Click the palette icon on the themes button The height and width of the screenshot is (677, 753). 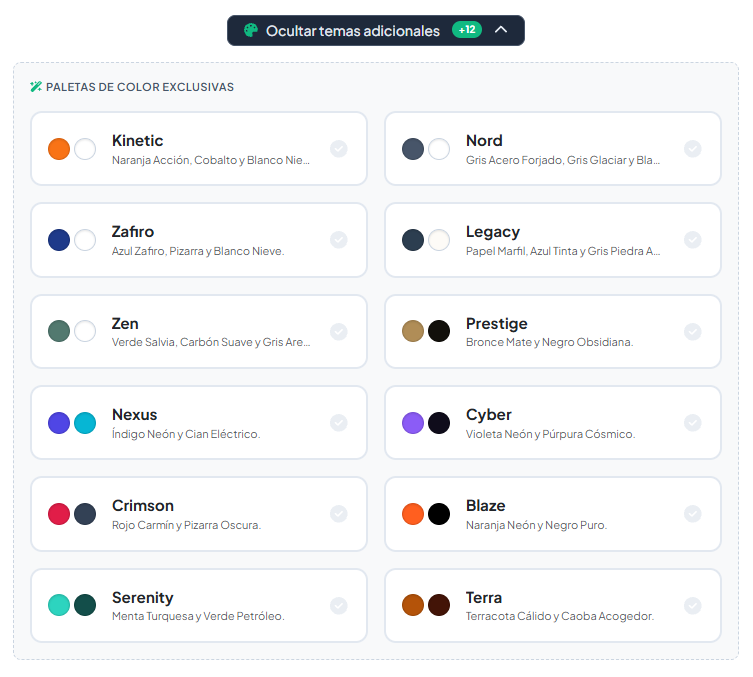(x=251, y=30)
